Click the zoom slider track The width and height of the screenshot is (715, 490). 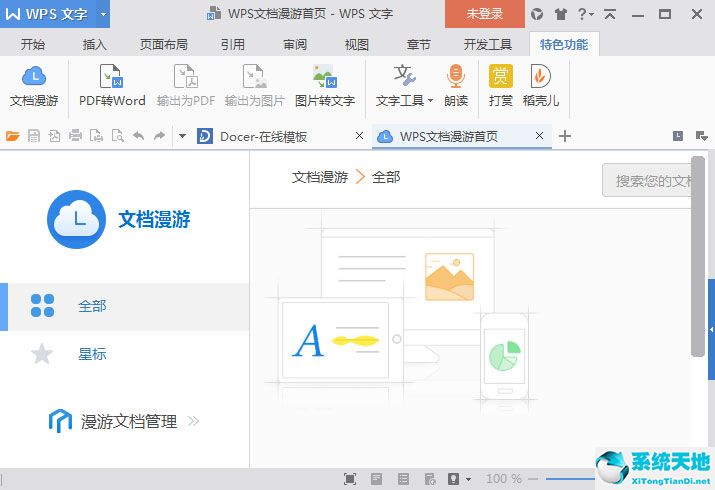tap(570, 479)
